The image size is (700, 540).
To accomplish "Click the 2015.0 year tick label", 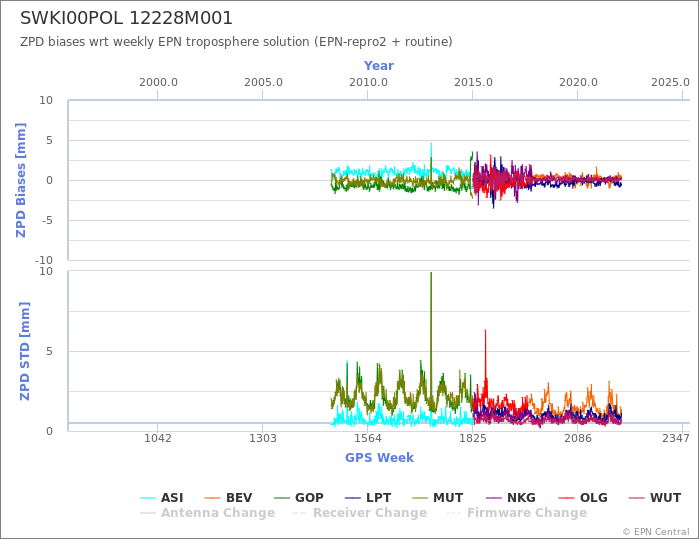I will click(x=473, y=83).
